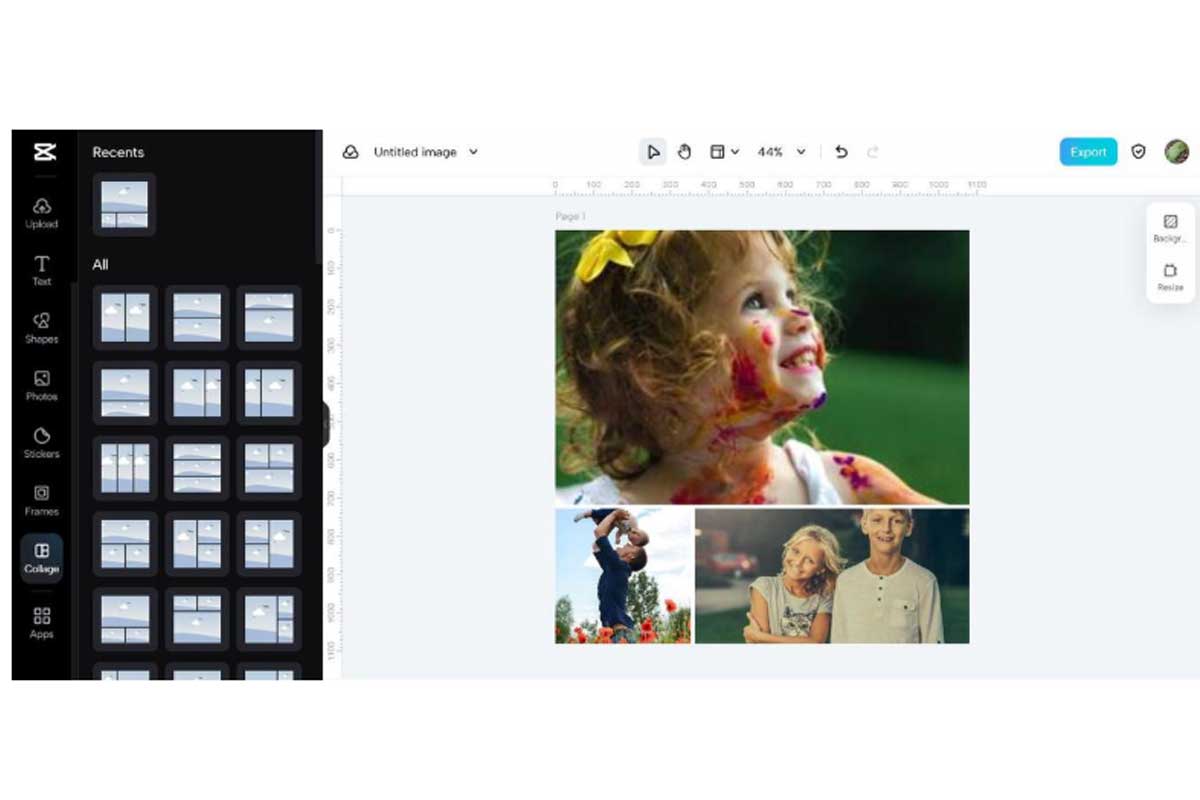Open the Resize tool
The width and height of the screenshot is (1200, 800).
pyautogui.click(x=1170, y=277)
